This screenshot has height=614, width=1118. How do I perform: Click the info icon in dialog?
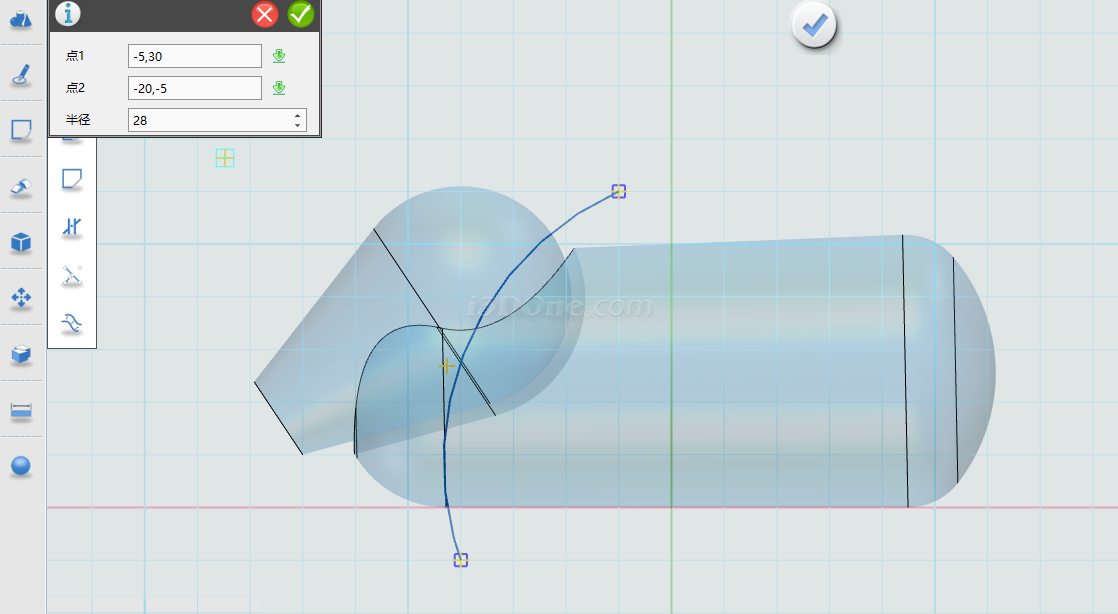[67, 14]
